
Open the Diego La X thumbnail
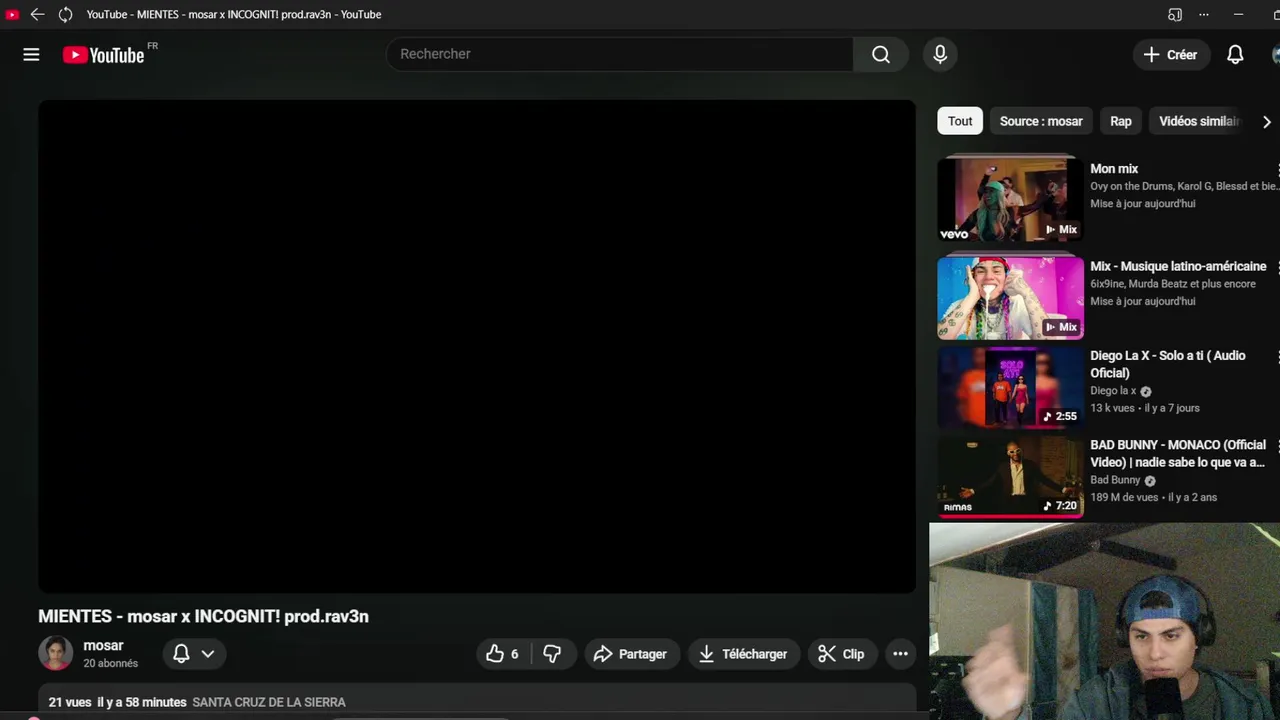(1010, 387)
